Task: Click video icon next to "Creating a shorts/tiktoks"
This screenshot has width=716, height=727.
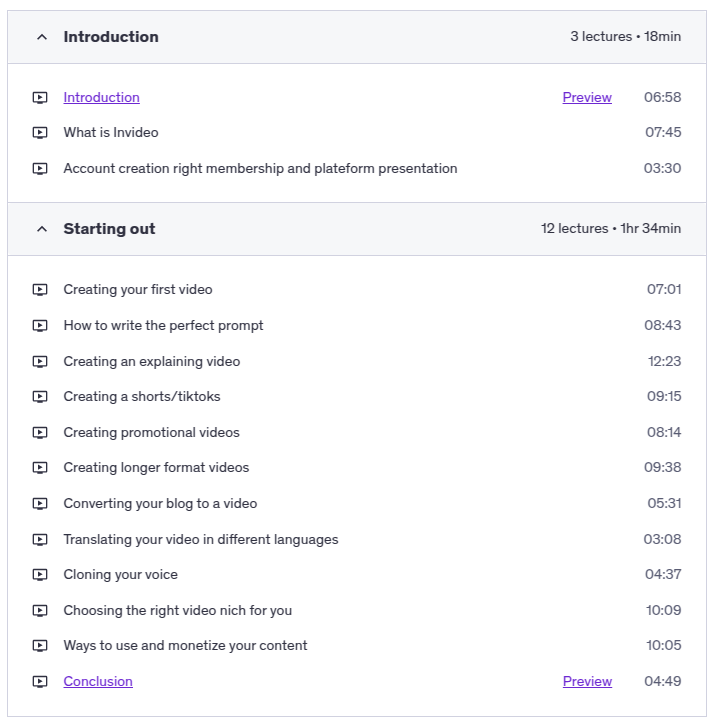Action: click(40, 397)
